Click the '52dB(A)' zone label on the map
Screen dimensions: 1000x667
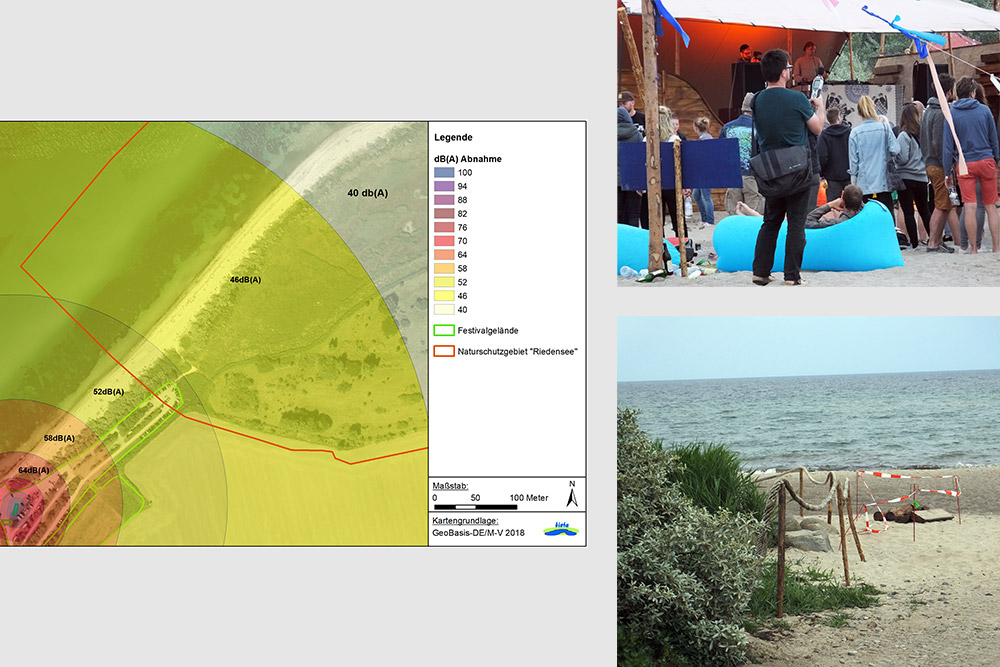pyautogui.click(x=108, y=392)
